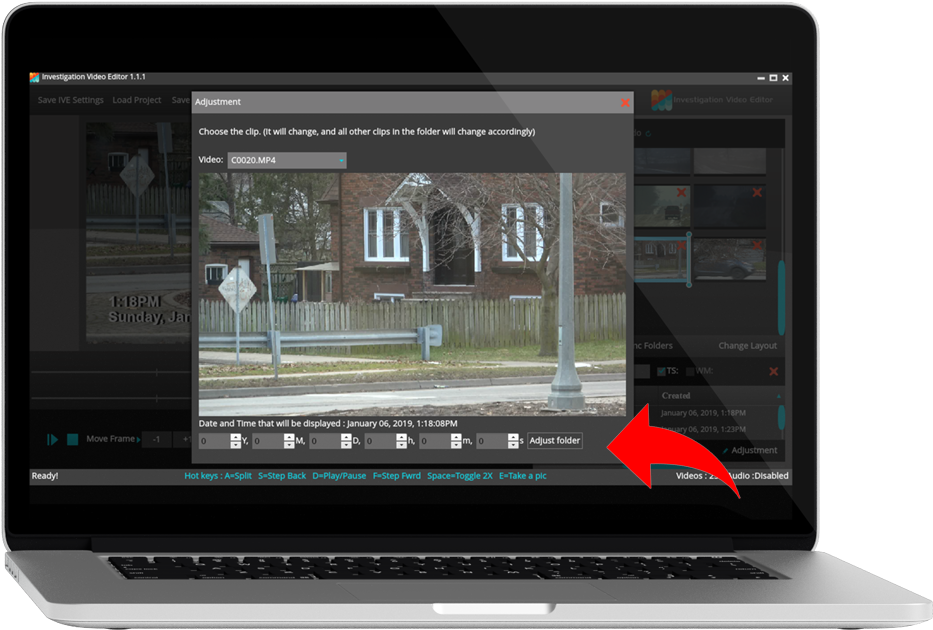
Task: Click Save IVE Settings menu item
Action: point(70,100)
